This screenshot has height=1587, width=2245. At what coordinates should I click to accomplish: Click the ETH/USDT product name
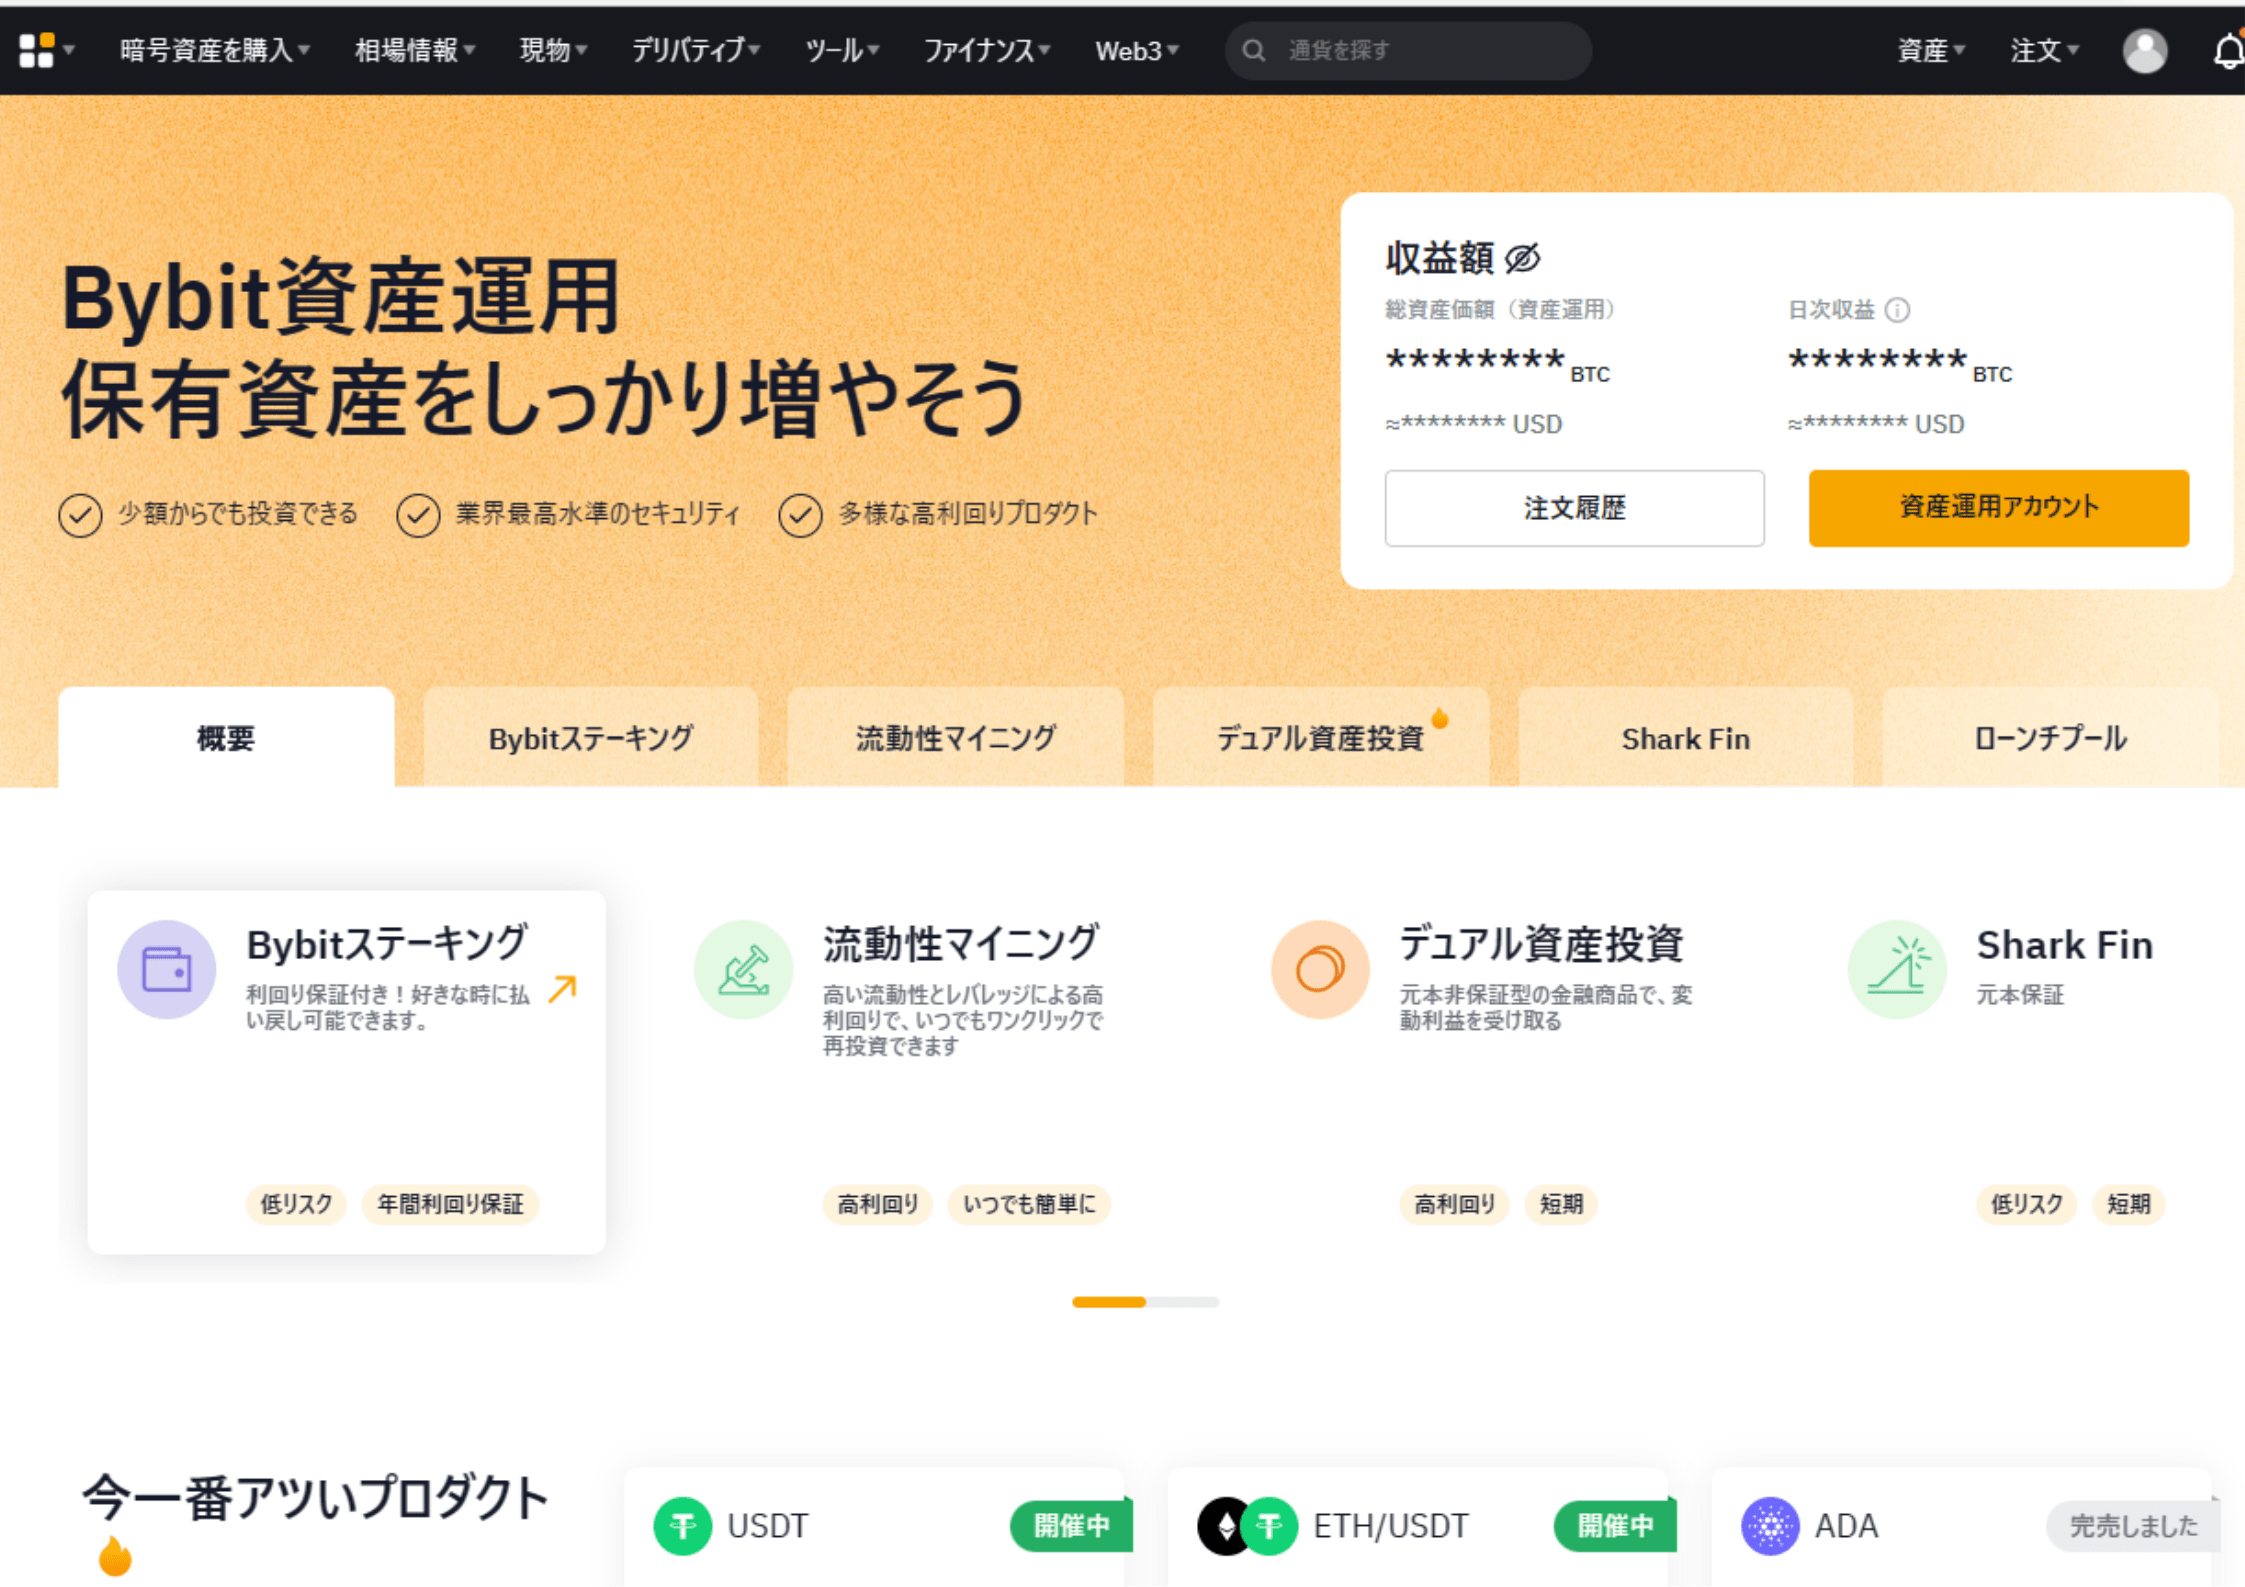(x=1391, y=1526)
